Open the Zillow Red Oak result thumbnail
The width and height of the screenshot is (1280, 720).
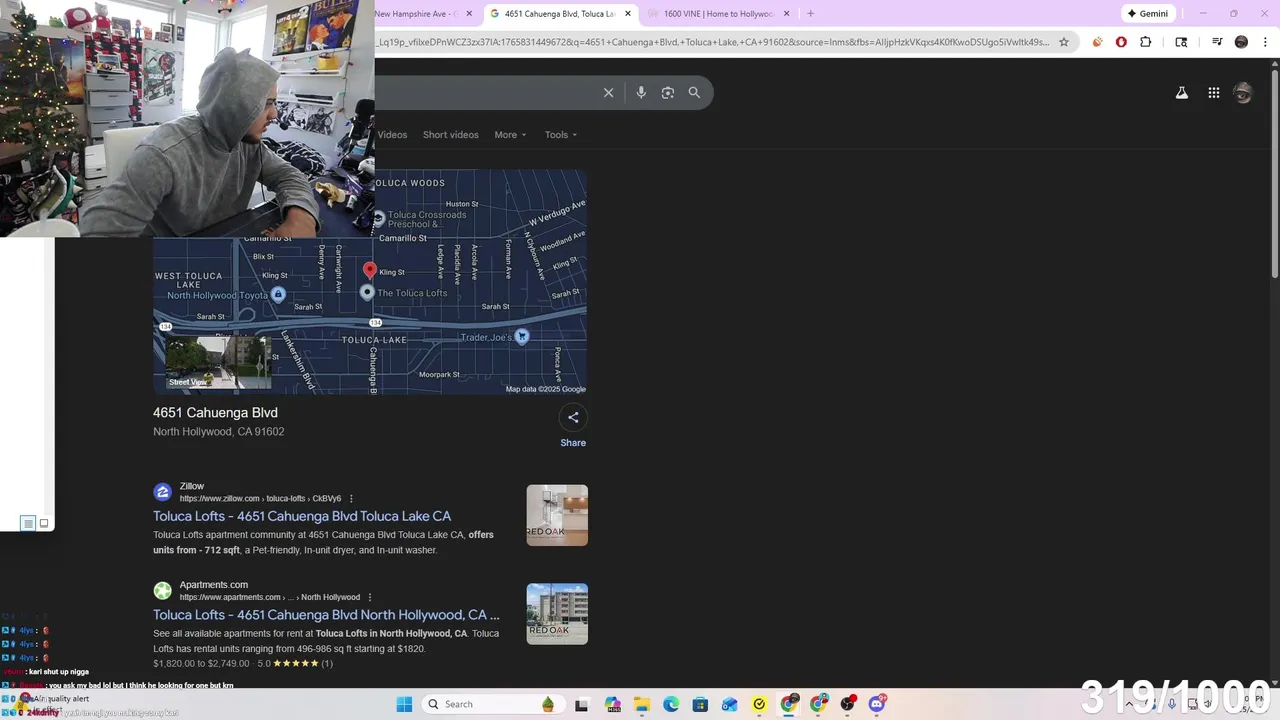pyautogui.click(x=557, y=515)
